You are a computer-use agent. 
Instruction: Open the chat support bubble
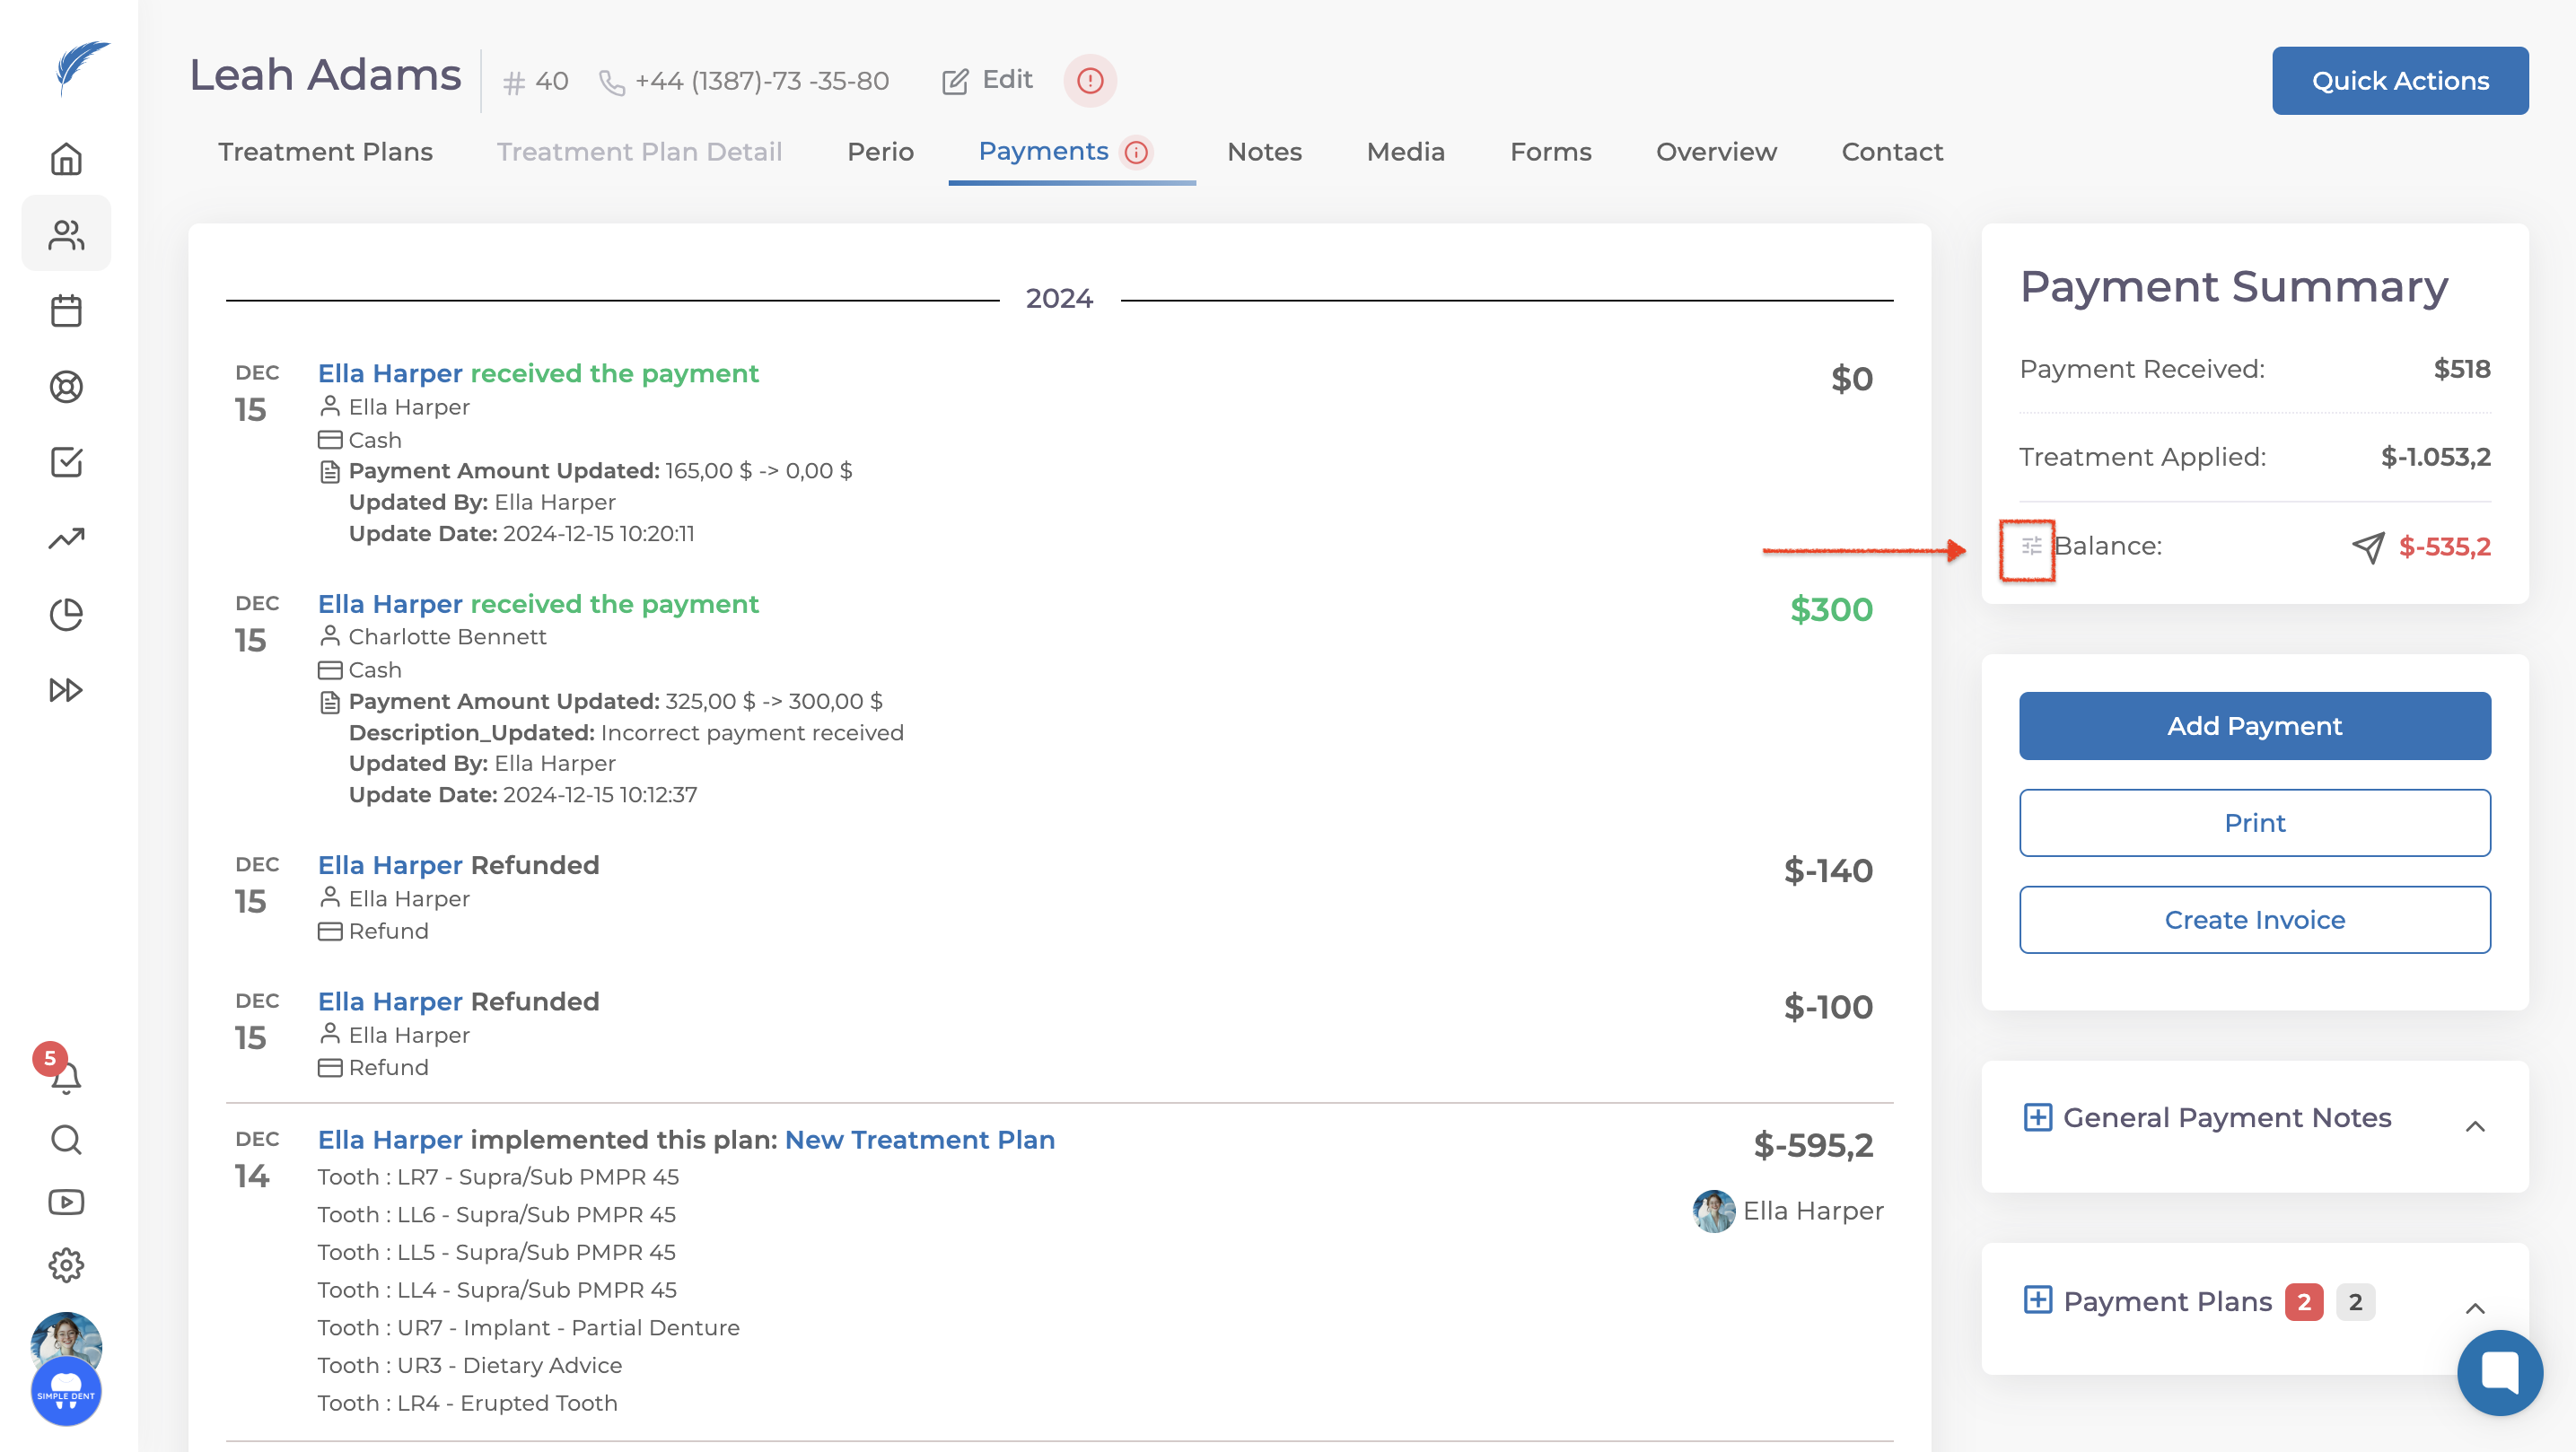tap(2499, 1372)
